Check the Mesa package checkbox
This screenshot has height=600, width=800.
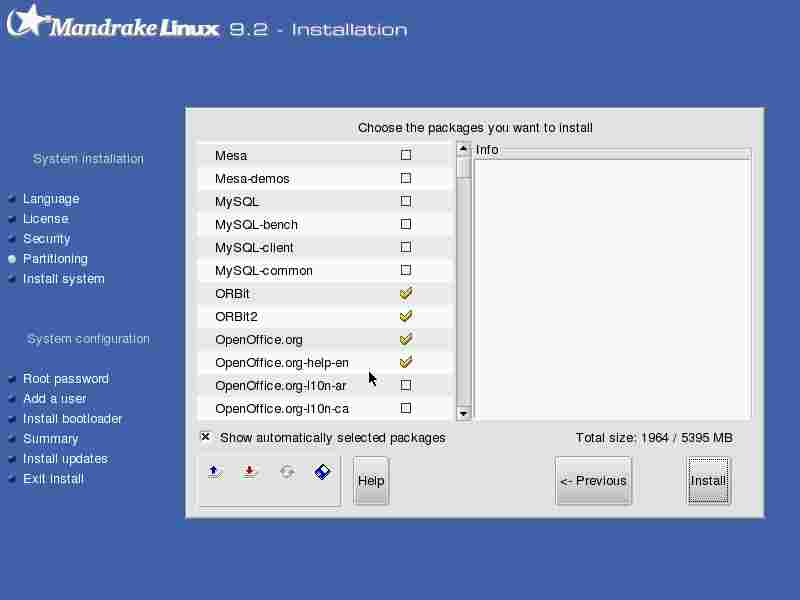(x=406, y=155)
